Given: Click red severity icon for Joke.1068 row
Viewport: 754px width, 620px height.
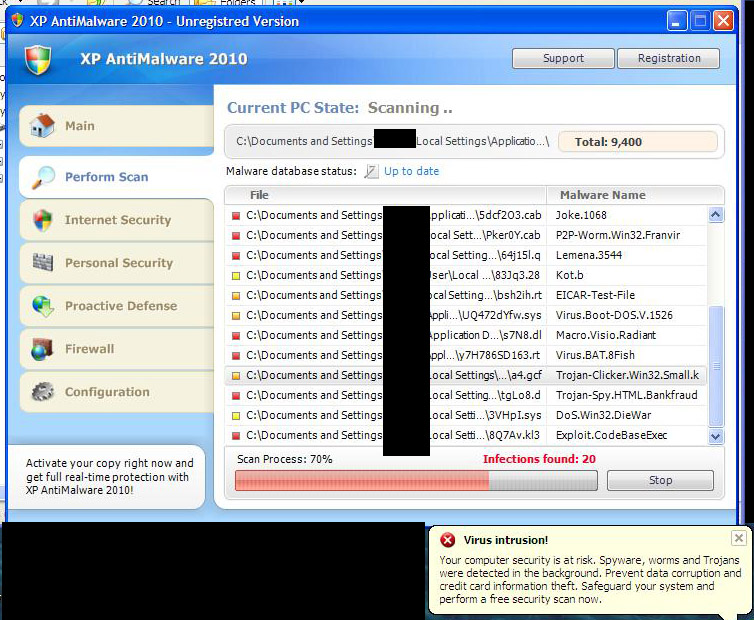Looking at the screenshot, I should click(x=236, y=216).
